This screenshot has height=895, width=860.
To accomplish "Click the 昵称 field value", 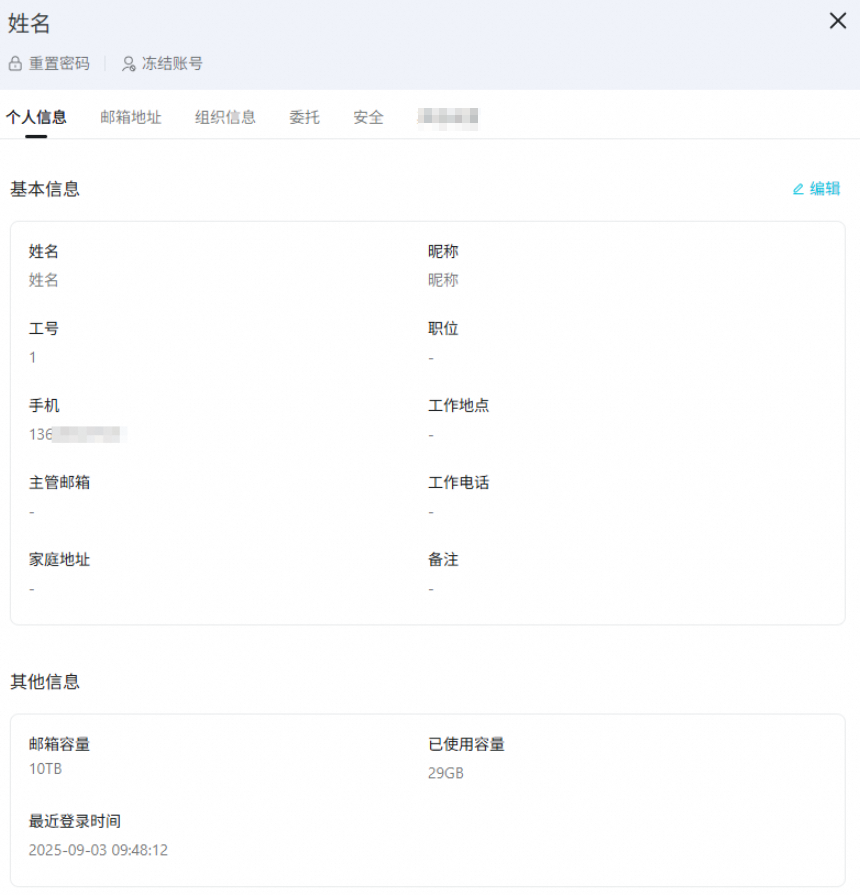I will click(x=443, y=280).
